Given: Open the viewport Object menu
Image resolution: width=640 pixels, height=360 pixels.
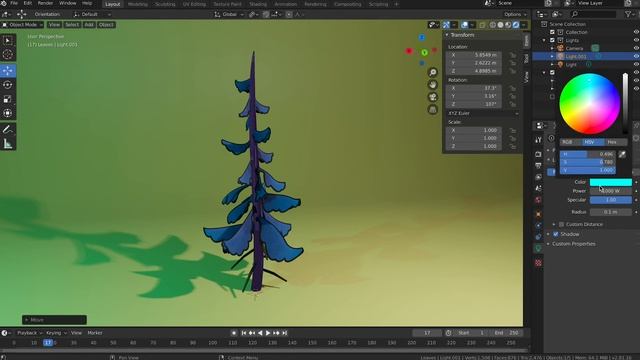Looking at the screenshot, I should coord(106,25).
